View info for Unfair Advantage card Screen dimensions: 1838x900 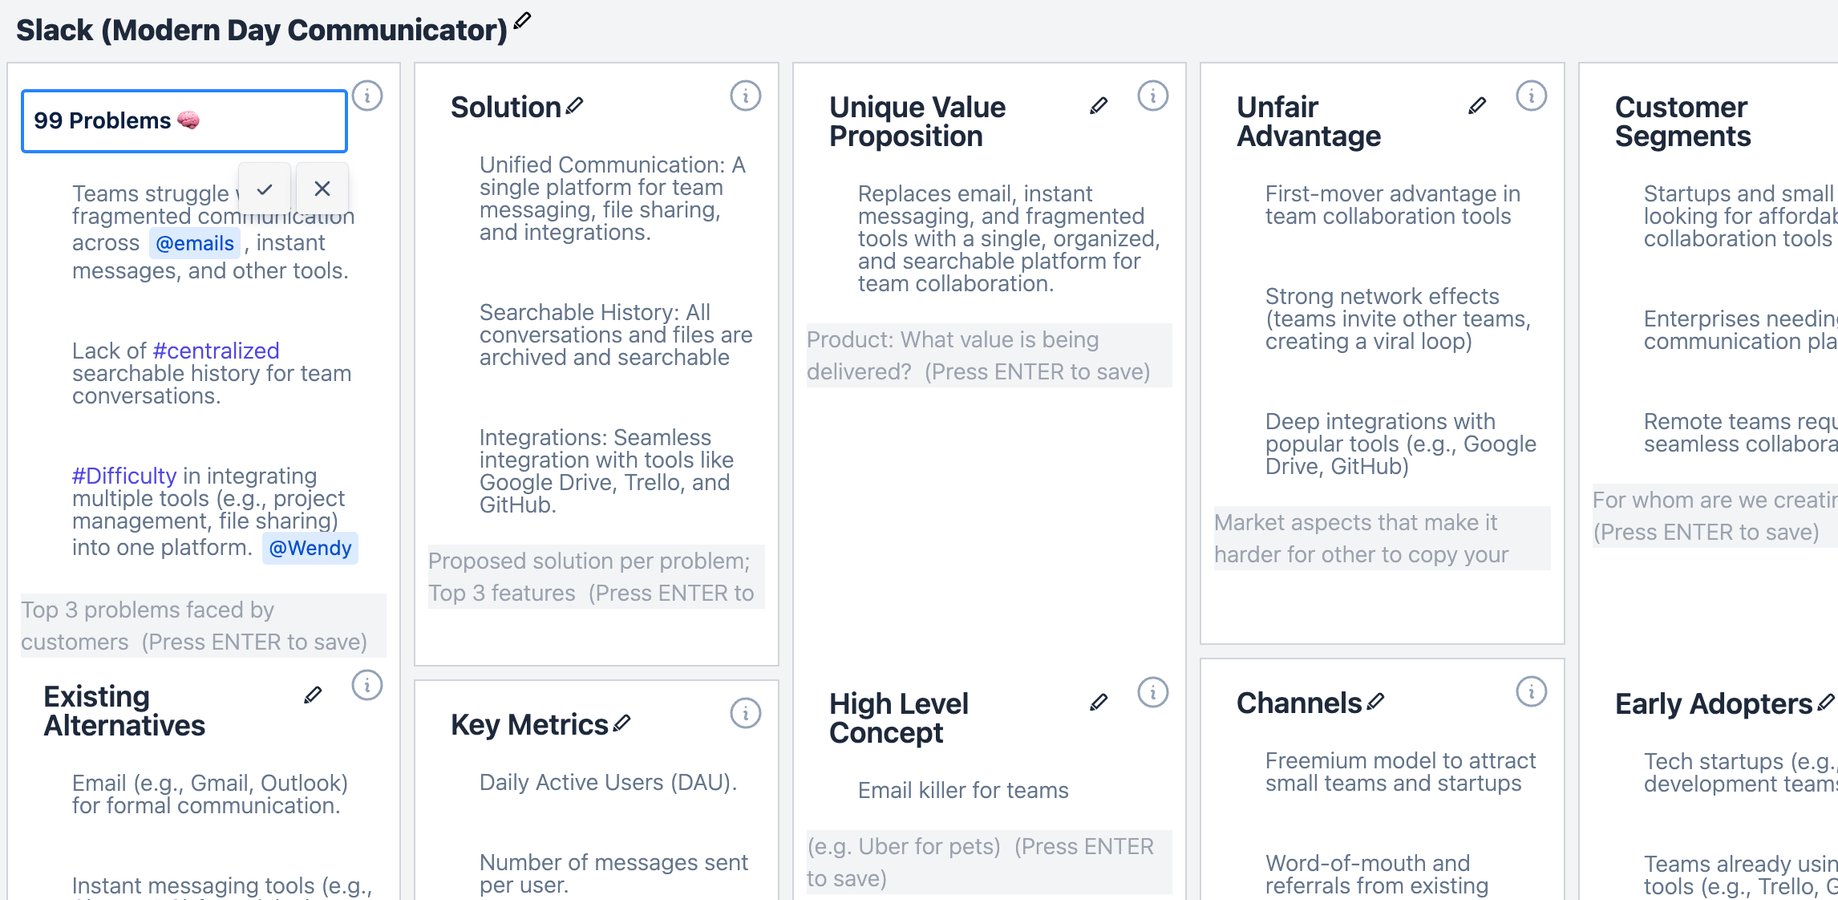(x=1531, y=96)
